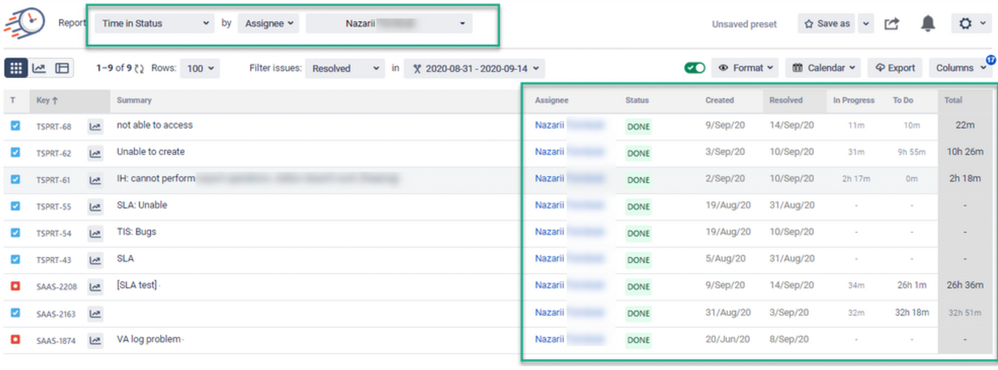Sort by Status column header

pos(637,101)
